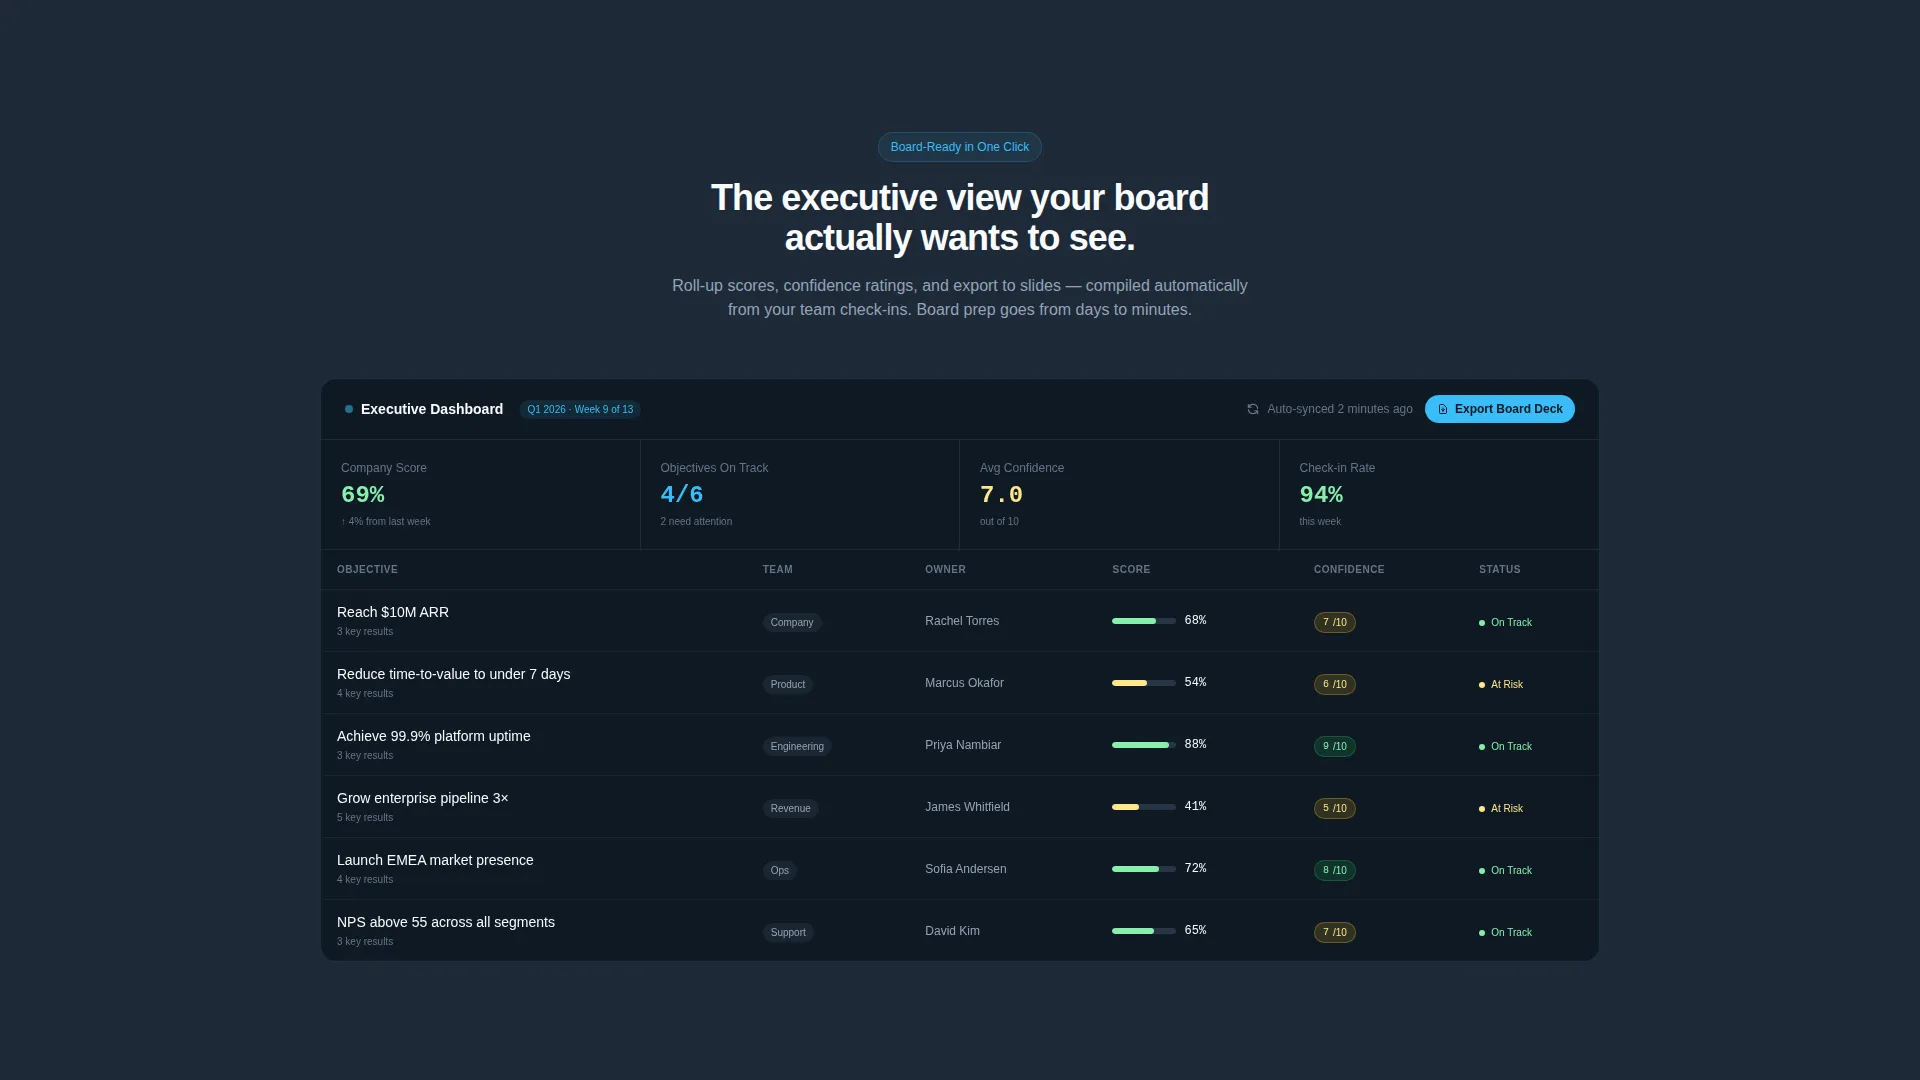Image resolution: width=1920 pixels, height=1080 pixels.
Task: Click the Ops team tag
Action: tap(779, 870)
